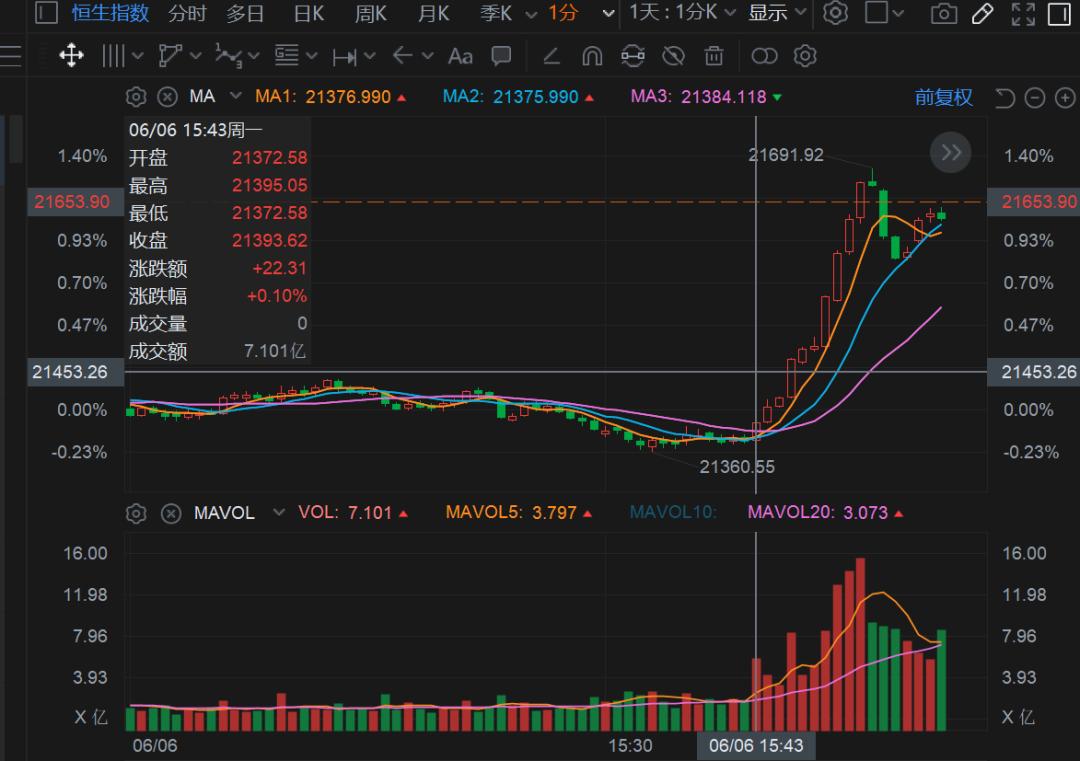Zoom in with the plus button
1080x761 pixels.
point(1063,98)
